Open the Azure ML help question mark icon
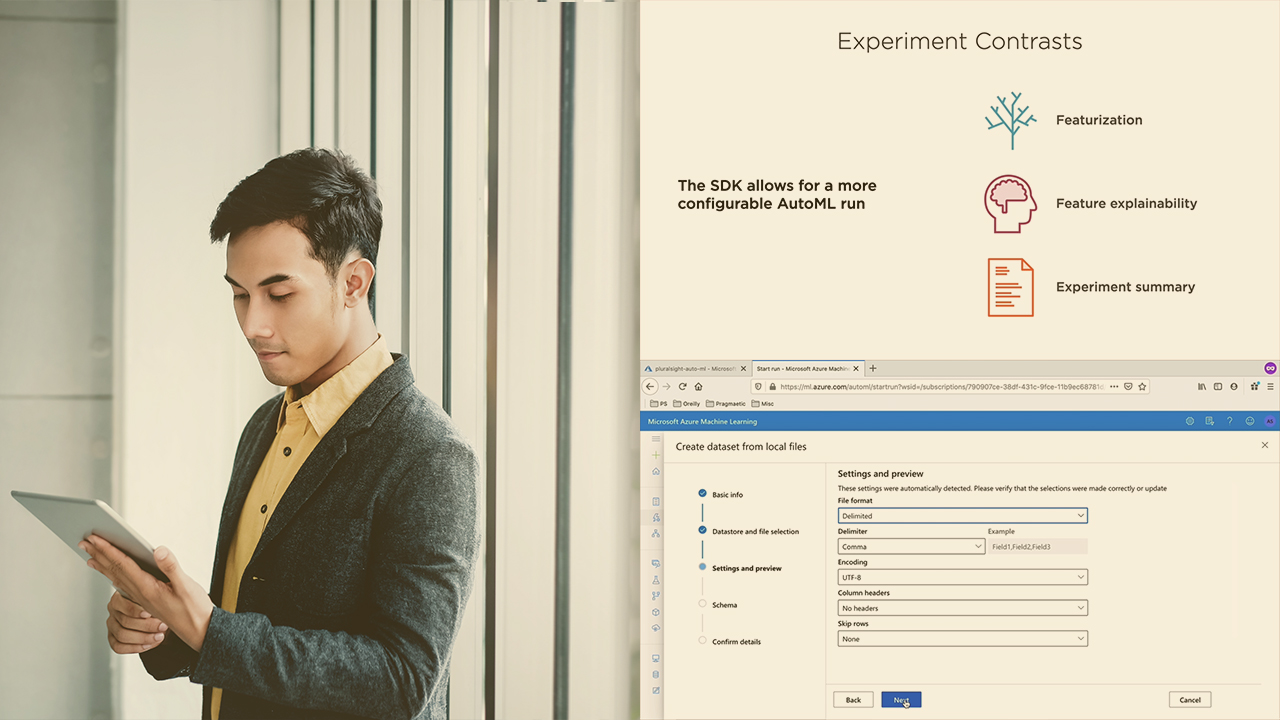This screenshot has height=720, width=1280. coord(1229,421)
